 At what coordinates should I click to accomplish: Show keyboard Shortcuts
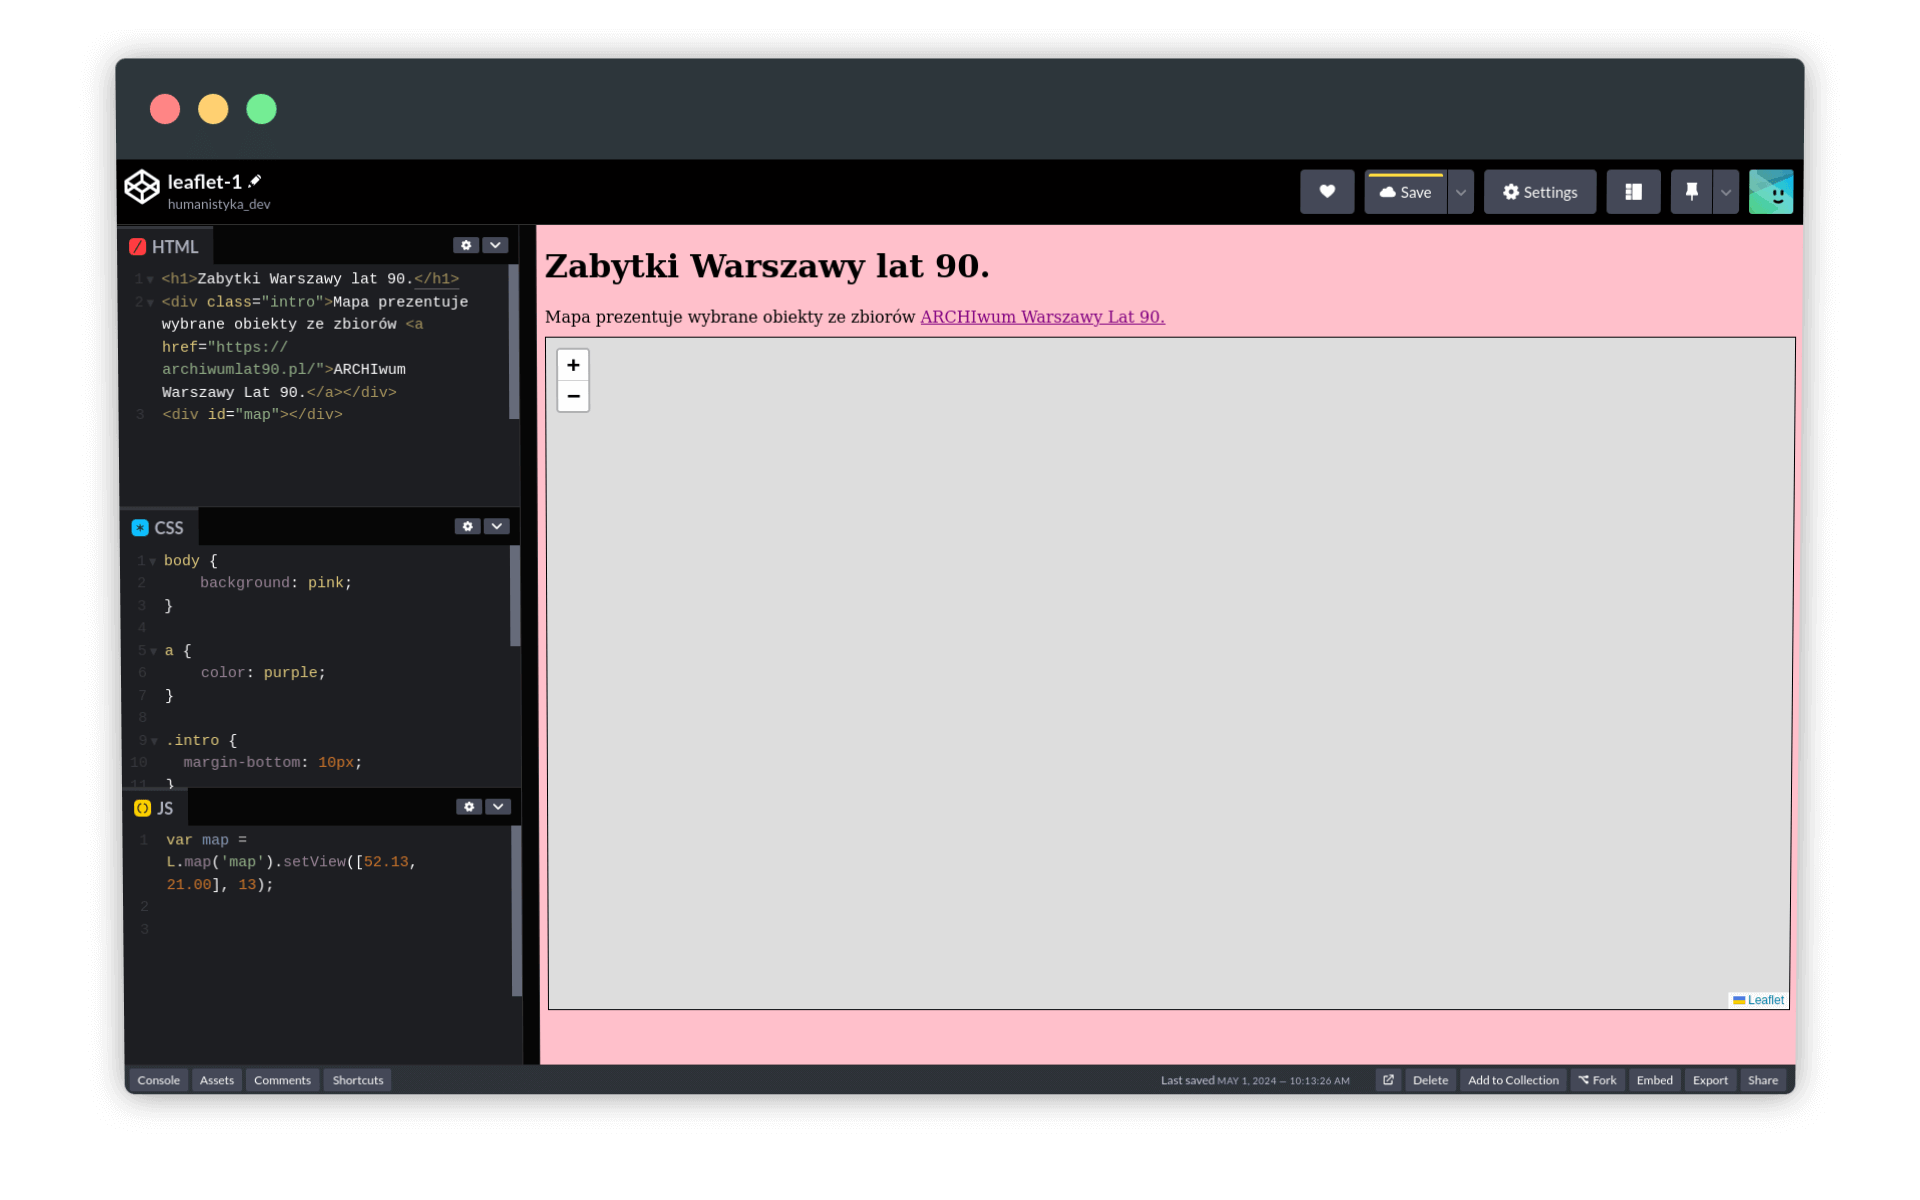click(358, 1080)
